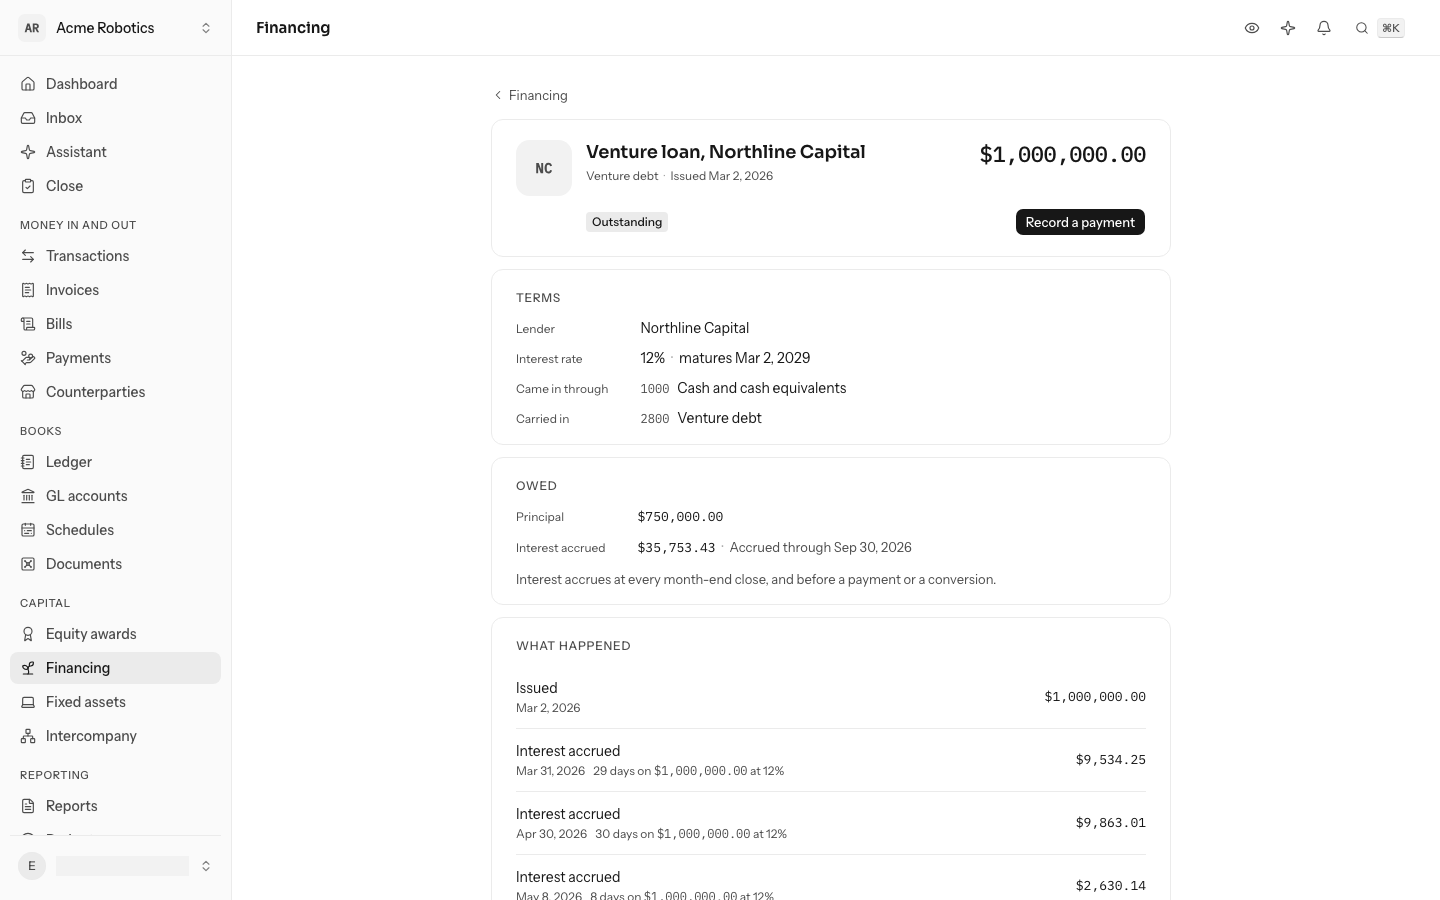Click the Northline Capital lender value
The width and height of the screenshot is (1440, 900).
tap(695, 328)
